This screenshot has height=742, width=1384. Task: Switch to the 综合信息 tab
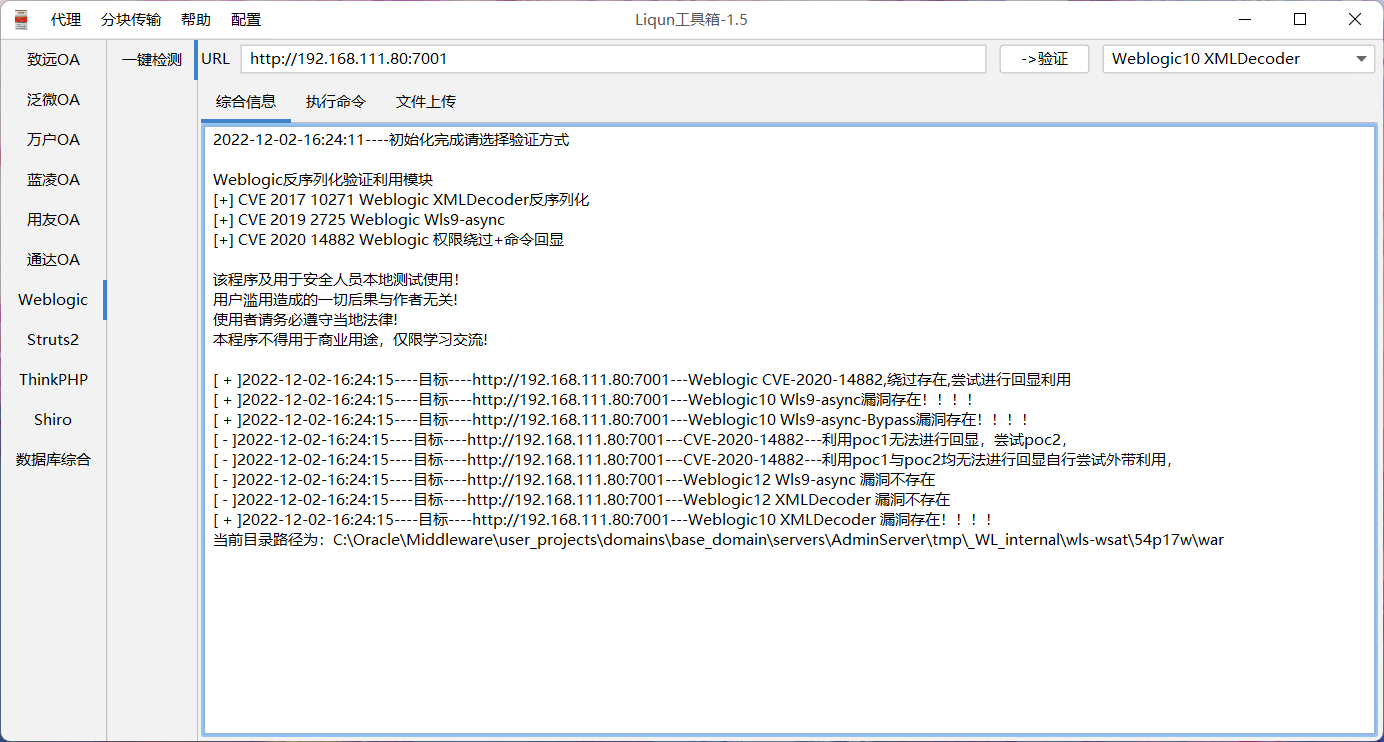(246, 102)
